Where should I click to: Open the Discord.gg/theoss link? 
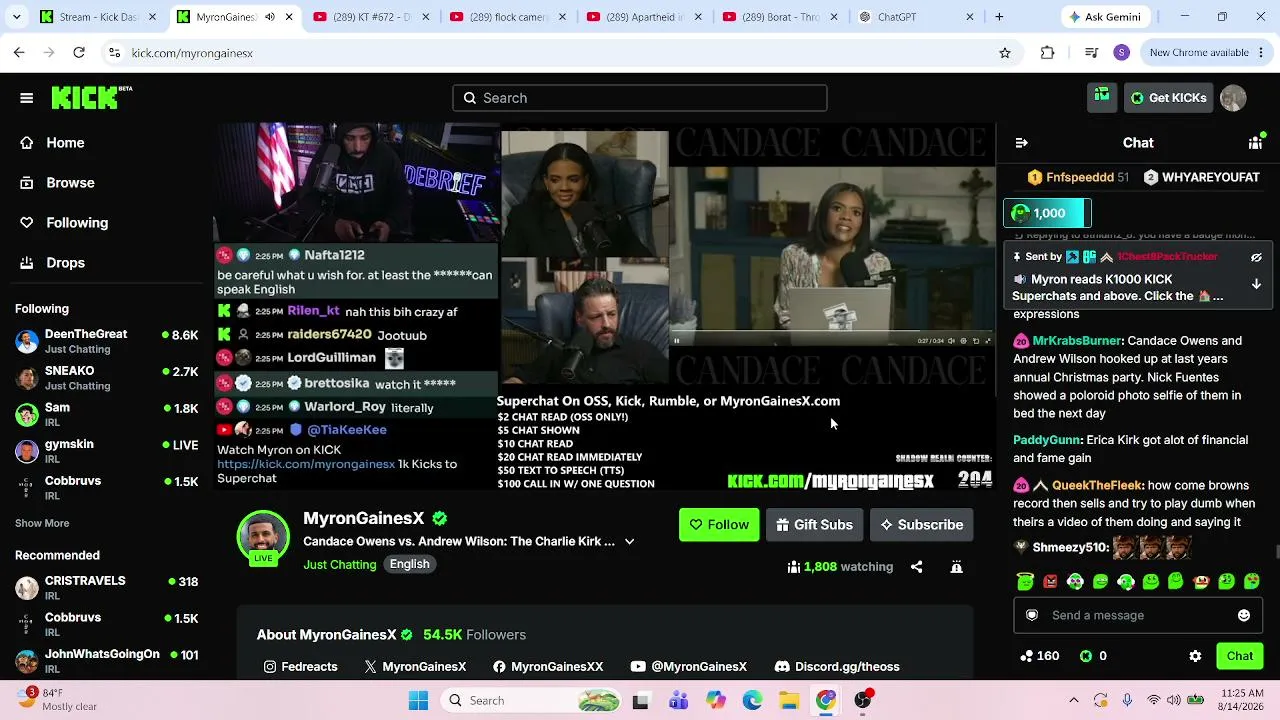click(x=837, y=667)
